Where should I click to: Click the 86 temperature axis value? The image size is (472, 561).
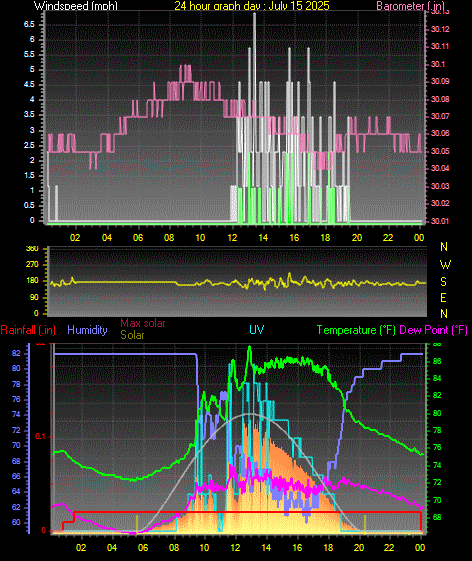(437, 361)
